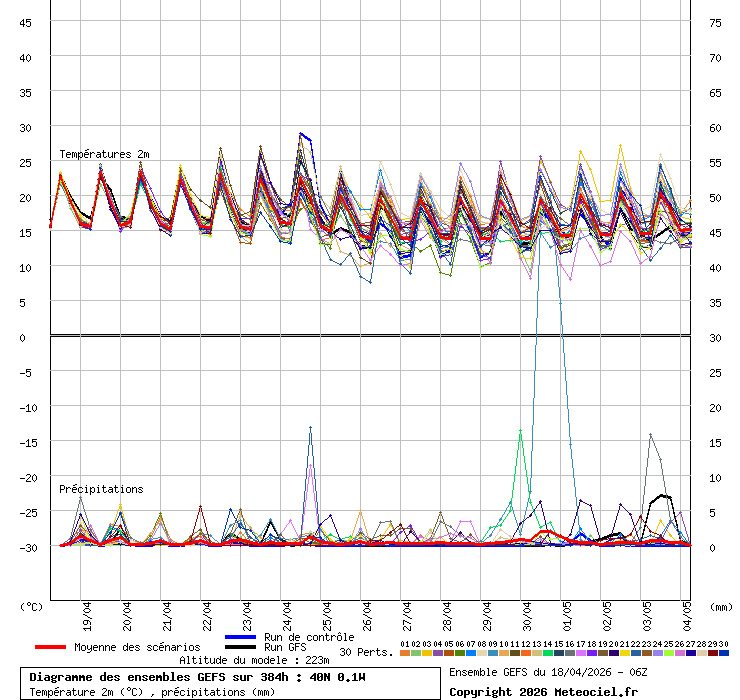Select perturbation 30 blue legend swatch
Viewport: 740px width, 700px height.
pyautogui.click(x=724, y=653)
